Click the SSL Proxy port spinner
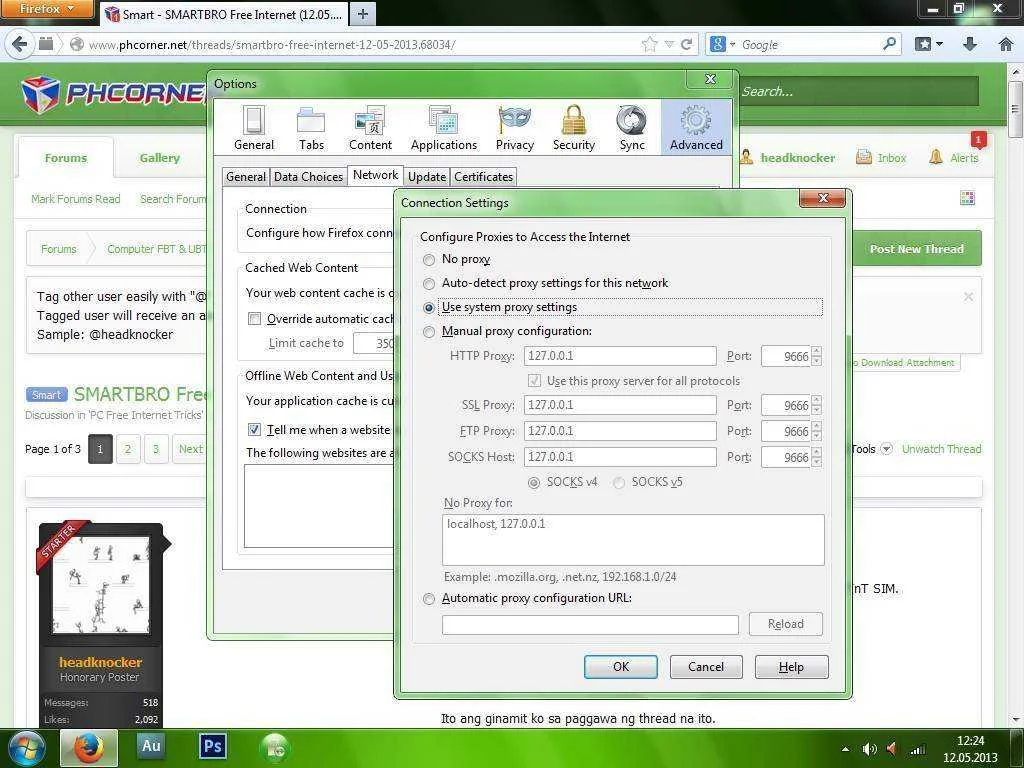Image resolution: width=1024 pixels, height=768 pixels. (816, 405)
